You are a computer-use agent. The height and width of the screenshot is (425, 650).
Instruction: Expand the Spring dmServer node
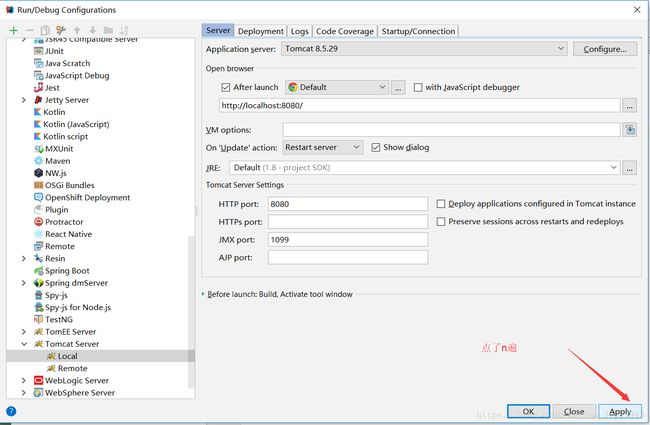pyautogui.click(x=24, y=283)
